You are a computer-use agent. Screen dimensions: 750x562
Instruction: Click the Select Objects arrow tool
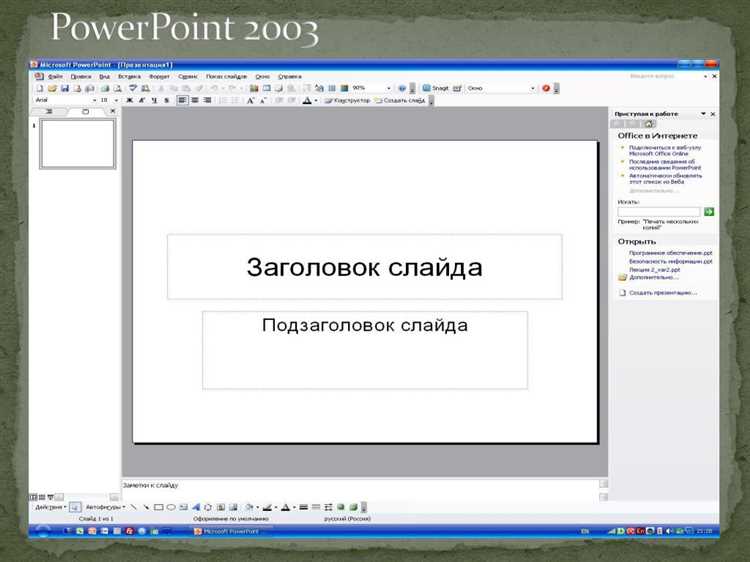(75, 507)
